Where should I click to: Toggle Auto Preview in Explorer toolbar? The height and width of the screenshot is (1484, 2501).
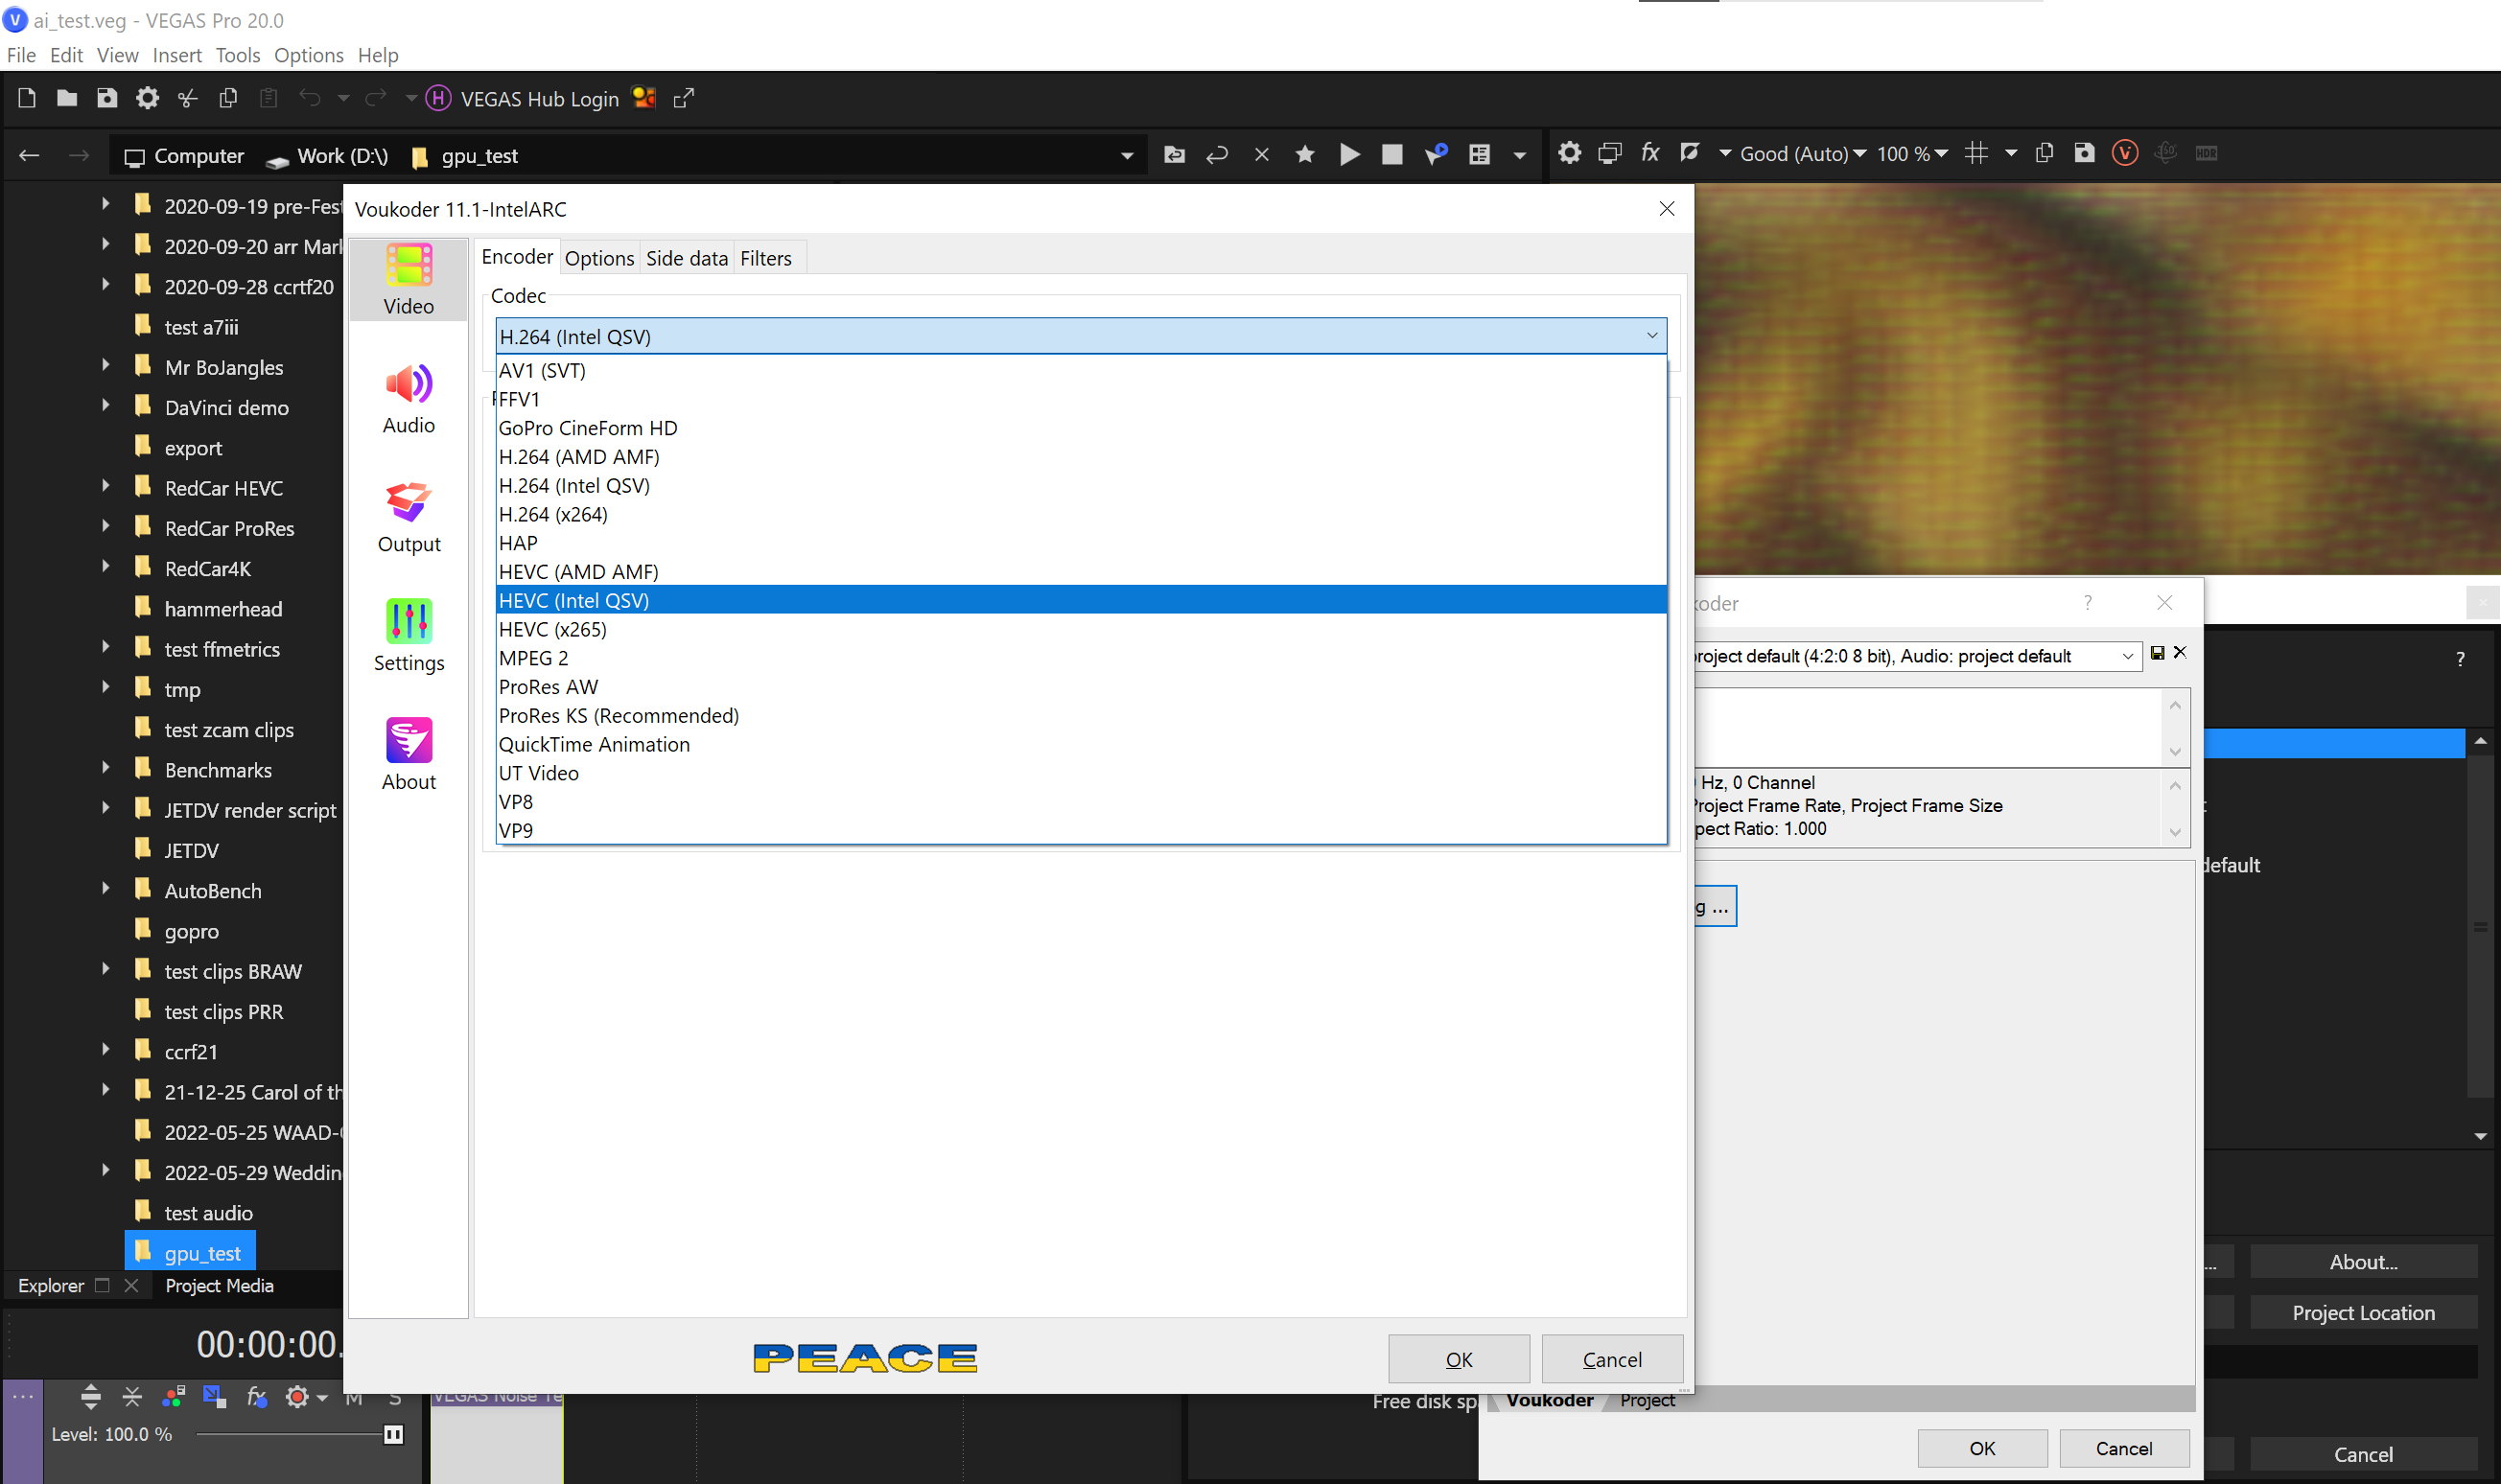(1436, 154)
